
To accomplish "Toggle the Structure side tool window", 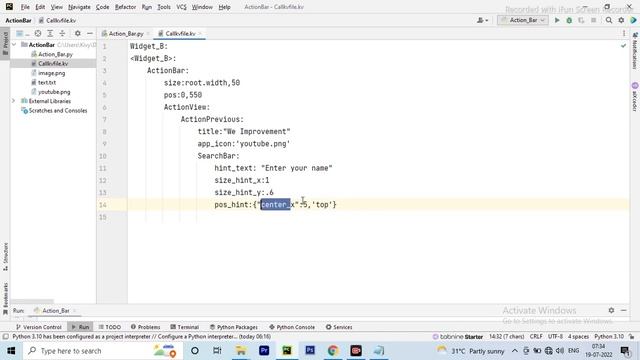I will [5, 257].
